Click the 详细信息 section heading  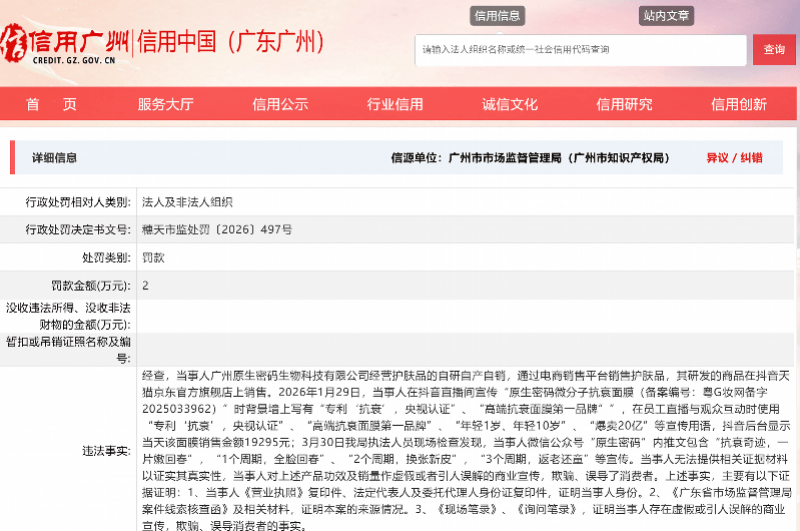pos(54,158)
